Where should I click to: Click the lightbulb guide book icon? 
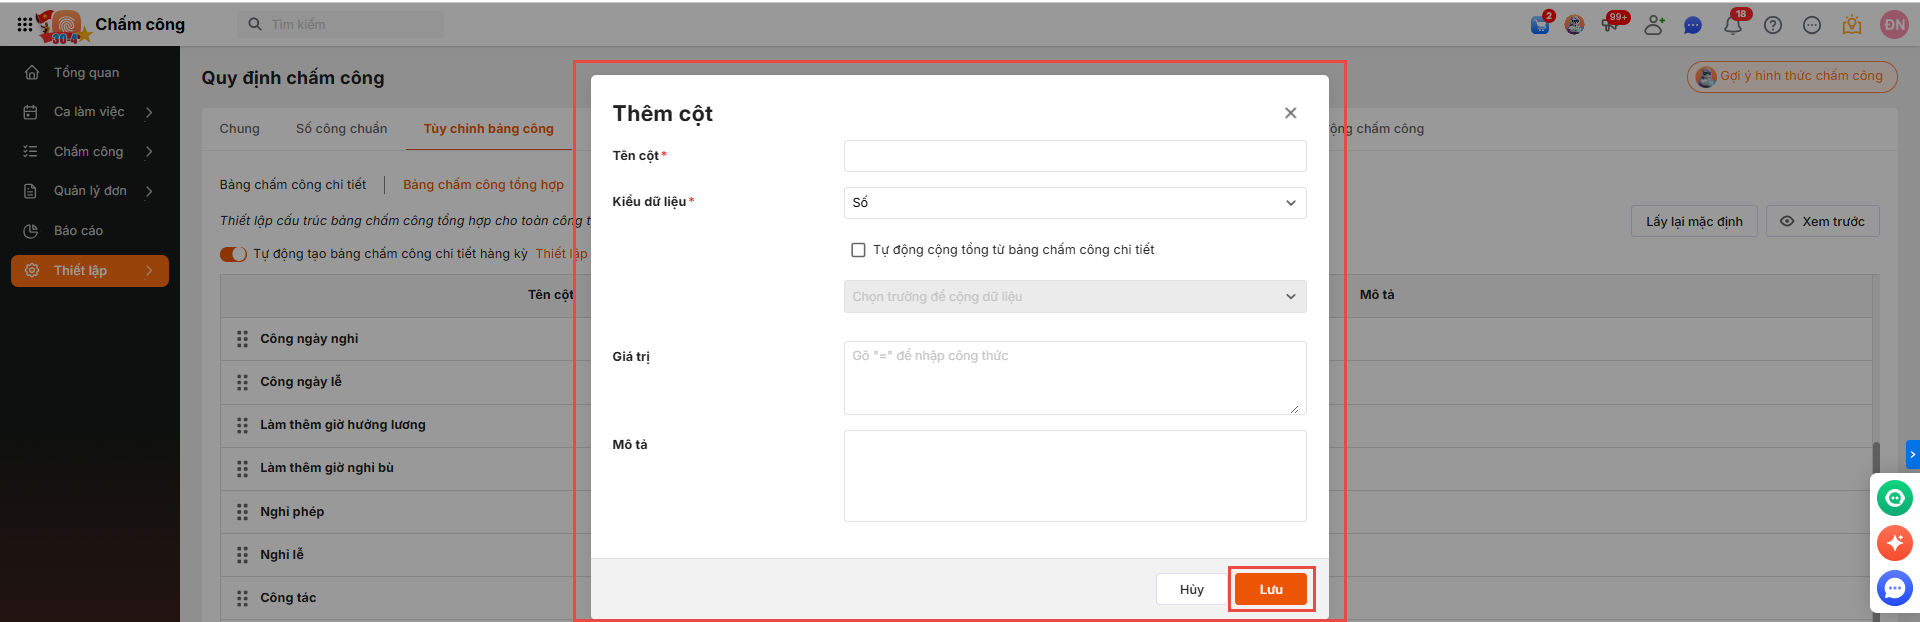pos(1852,25)
